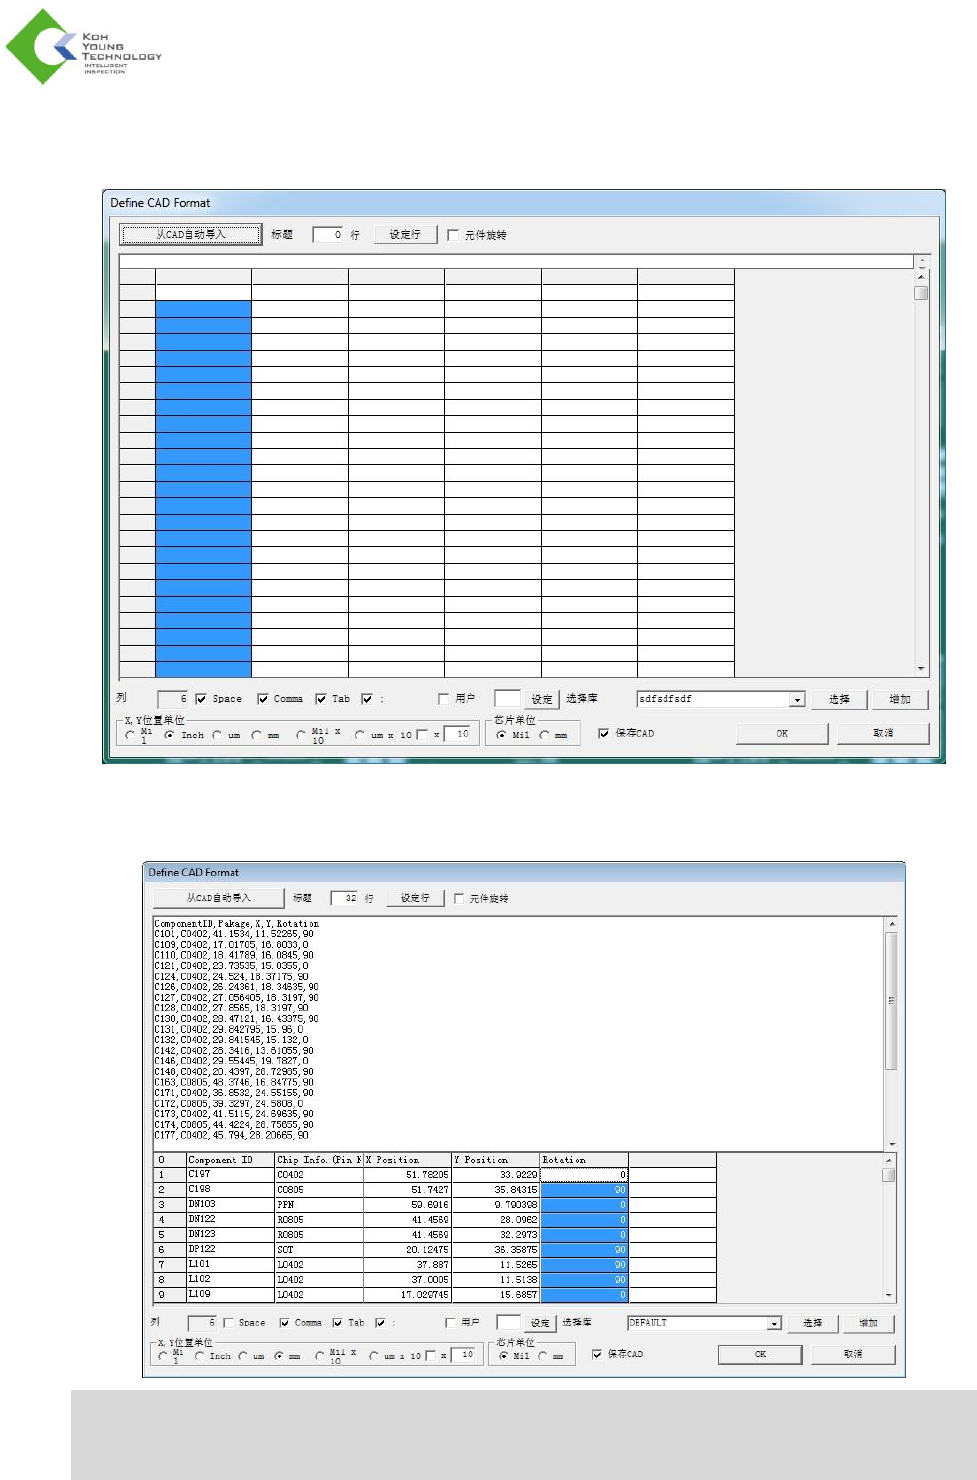Confirm with OK in the sdfsdfsdf library dialog
This screenshot has height=1480, width=977.
coord(782,733)
